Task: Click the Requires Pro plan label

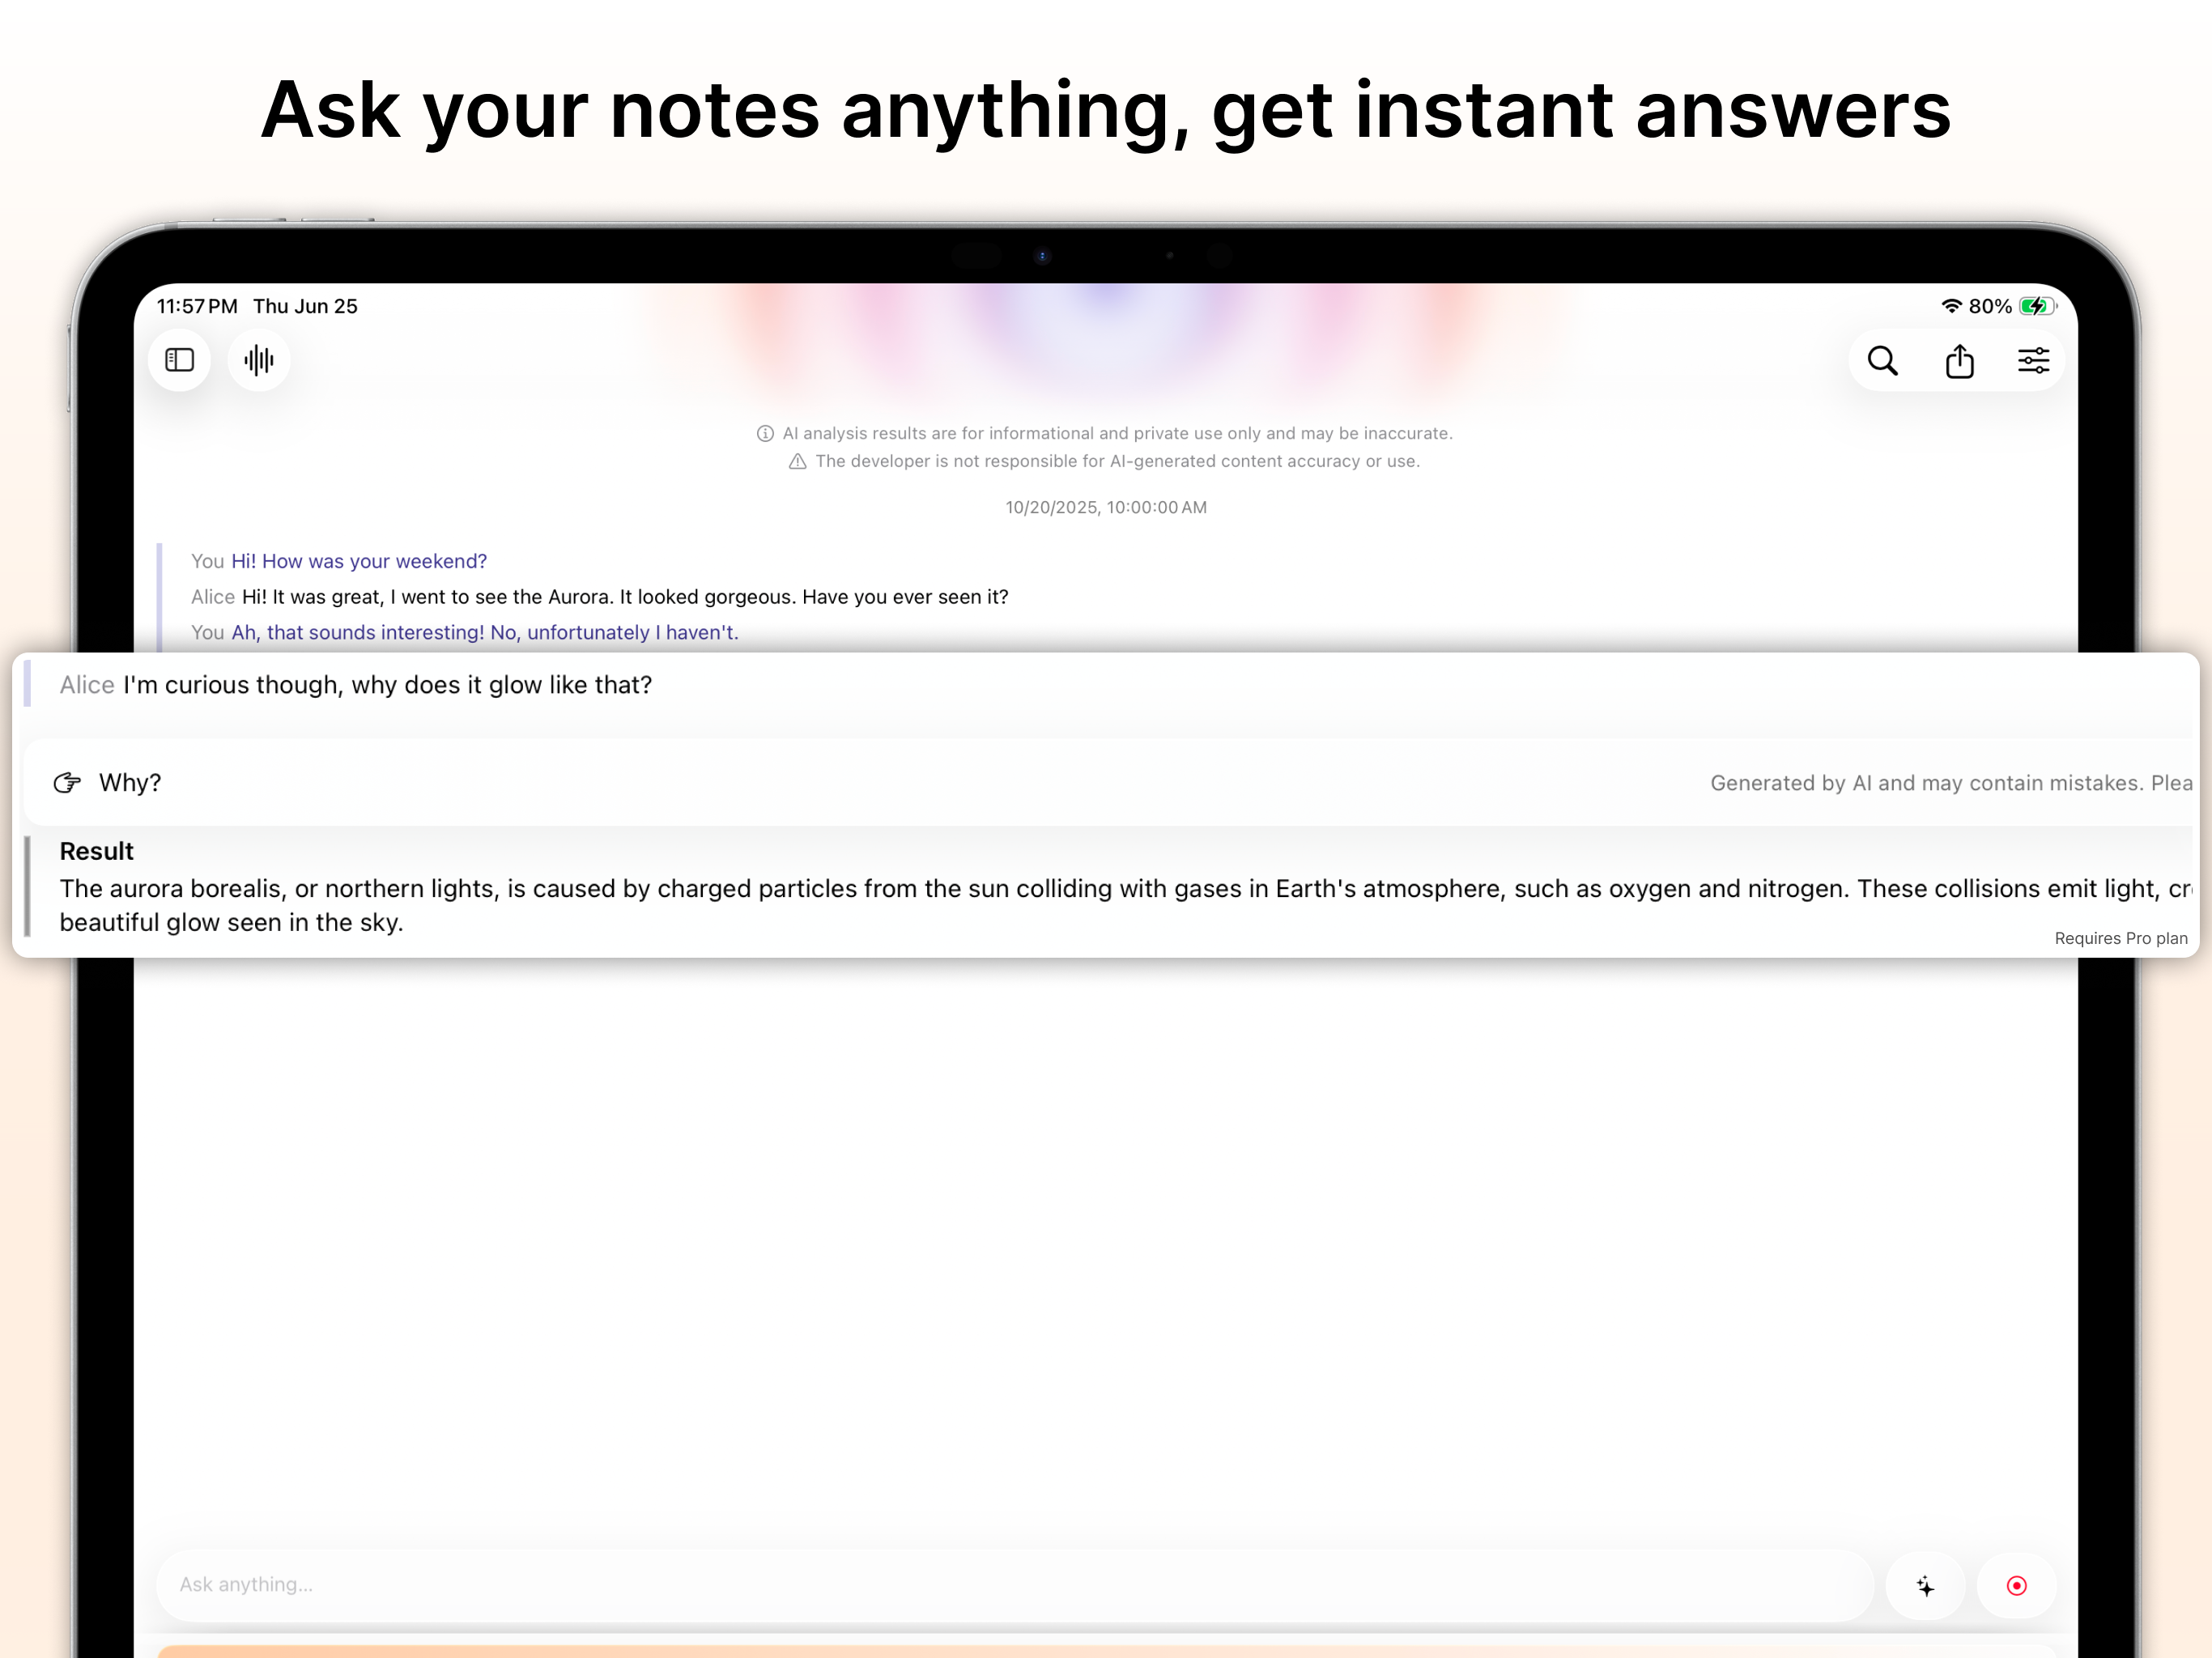Action: pyautogui.click(x=2120, y=938)
